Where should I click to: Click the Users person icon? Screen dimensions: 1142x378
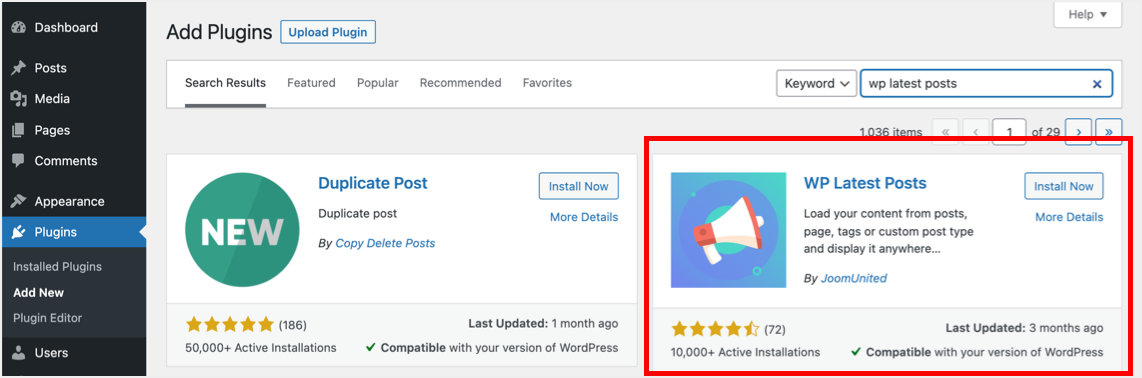coord(19,353)
